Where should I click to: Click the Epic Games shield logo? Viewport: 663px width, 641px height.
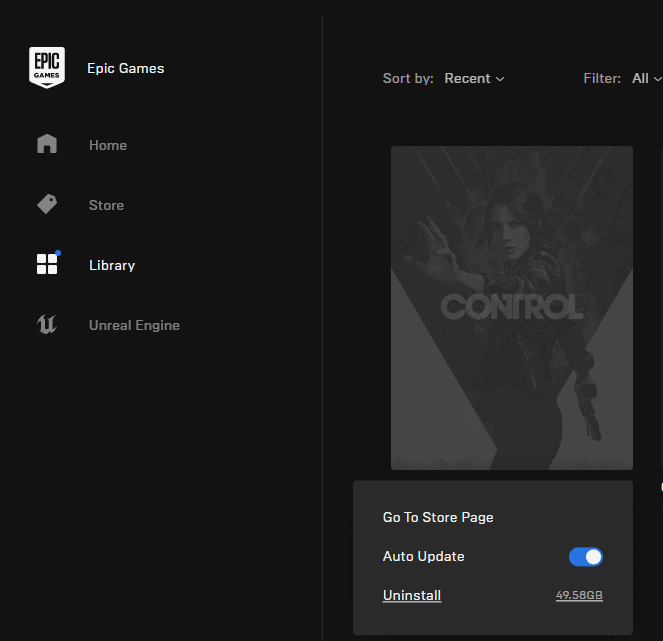click(47, 68)
